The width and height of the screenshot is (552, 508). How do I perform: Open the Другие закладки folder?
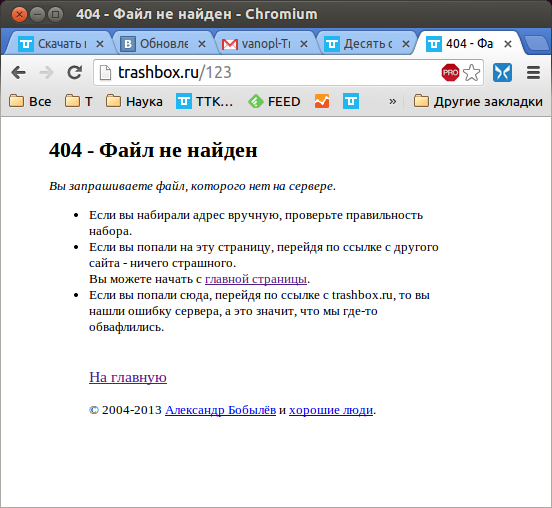478,101
